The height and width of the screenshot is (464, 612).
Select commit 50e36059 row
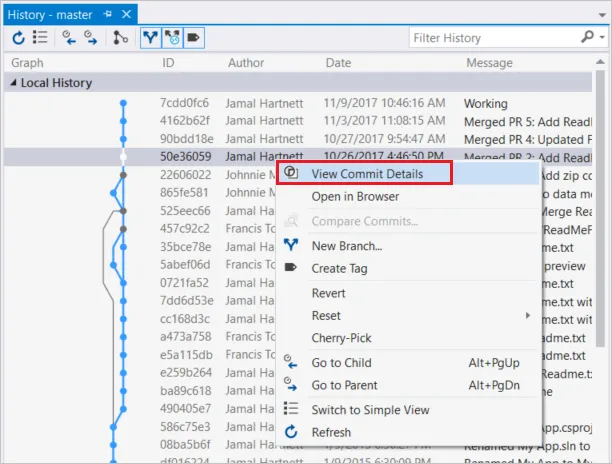pos(298,157)
